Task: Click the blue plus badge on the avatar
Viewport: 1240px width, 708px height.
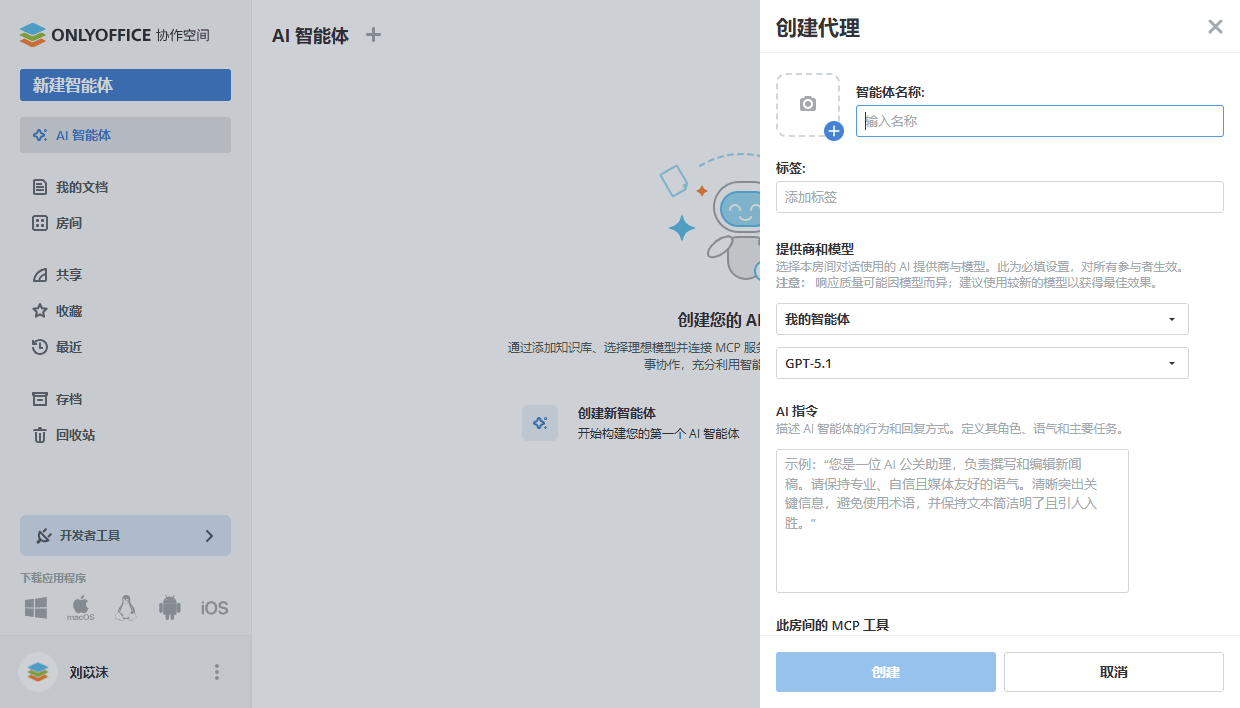Action: pyautogui.click(x=835, y=130)
